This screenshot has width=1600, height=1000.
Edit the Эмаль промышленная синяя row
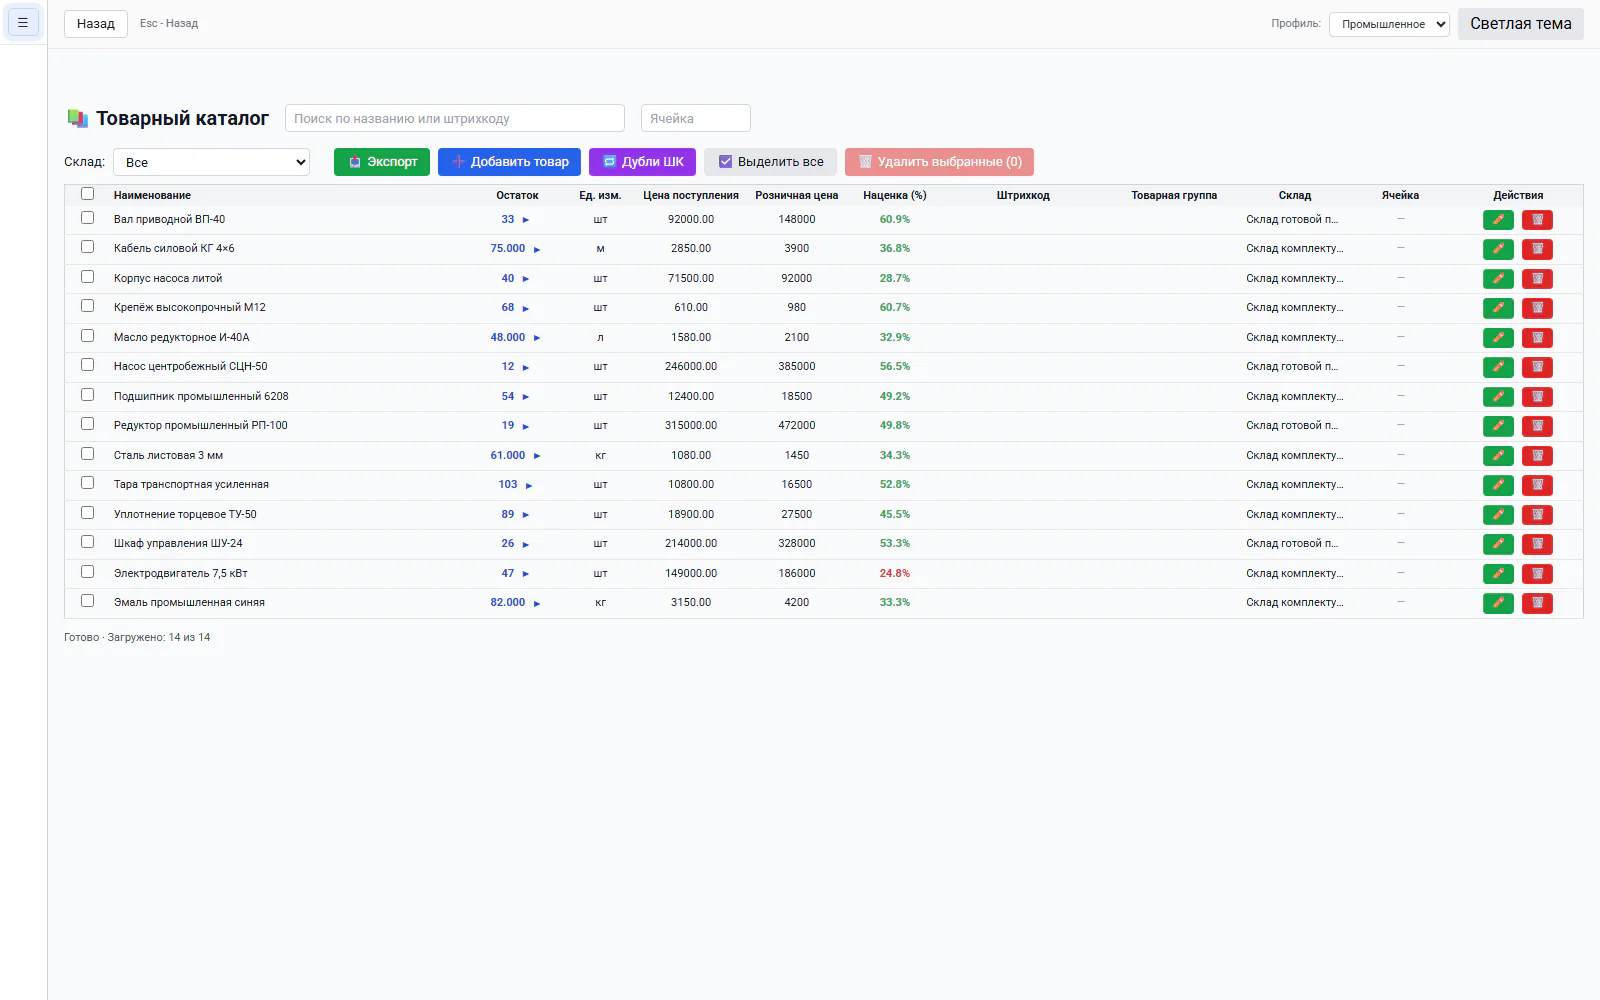click(1498, 603)
